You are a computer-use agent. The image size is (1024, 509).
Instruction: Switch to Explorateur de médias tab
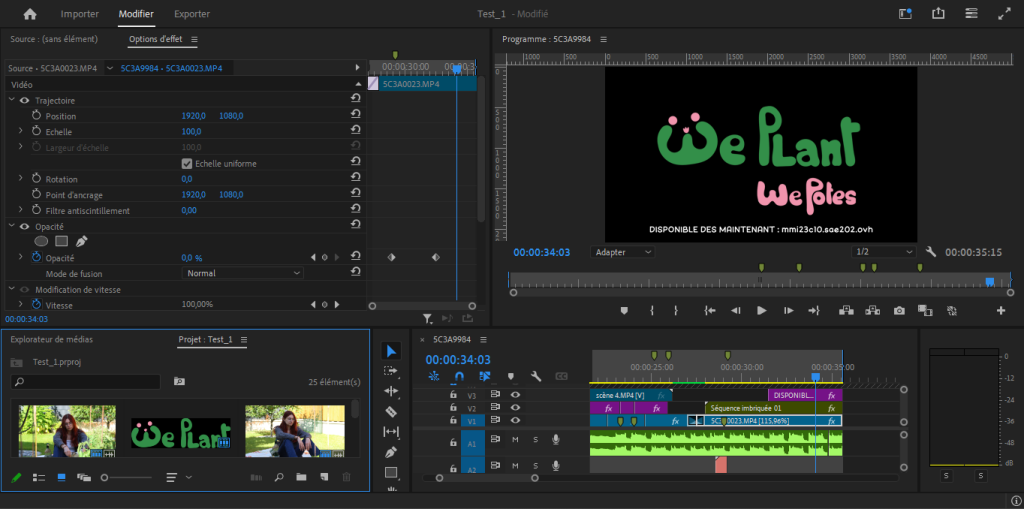[x=52, y=339]
